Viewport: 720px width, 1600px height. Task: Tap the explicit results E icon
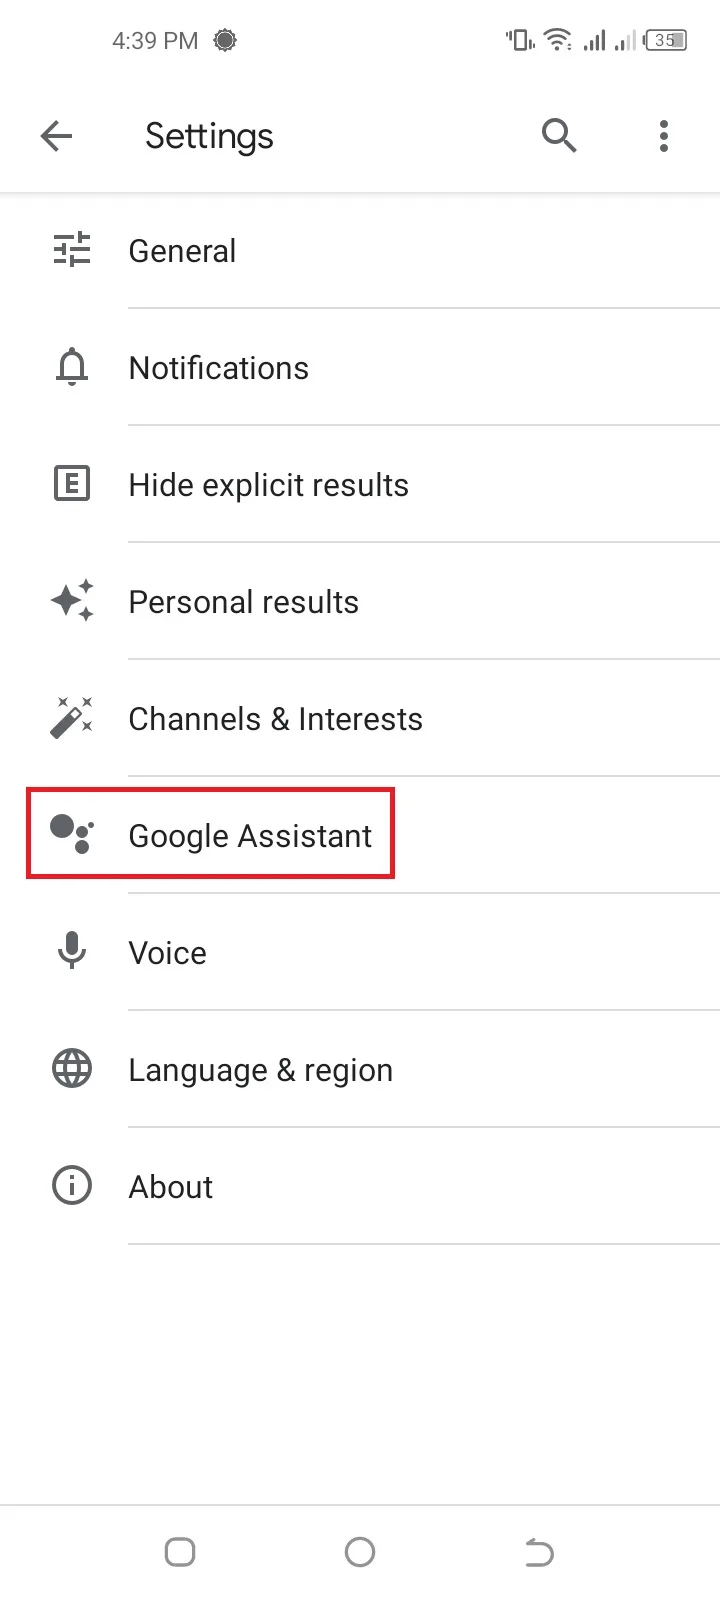72,485
